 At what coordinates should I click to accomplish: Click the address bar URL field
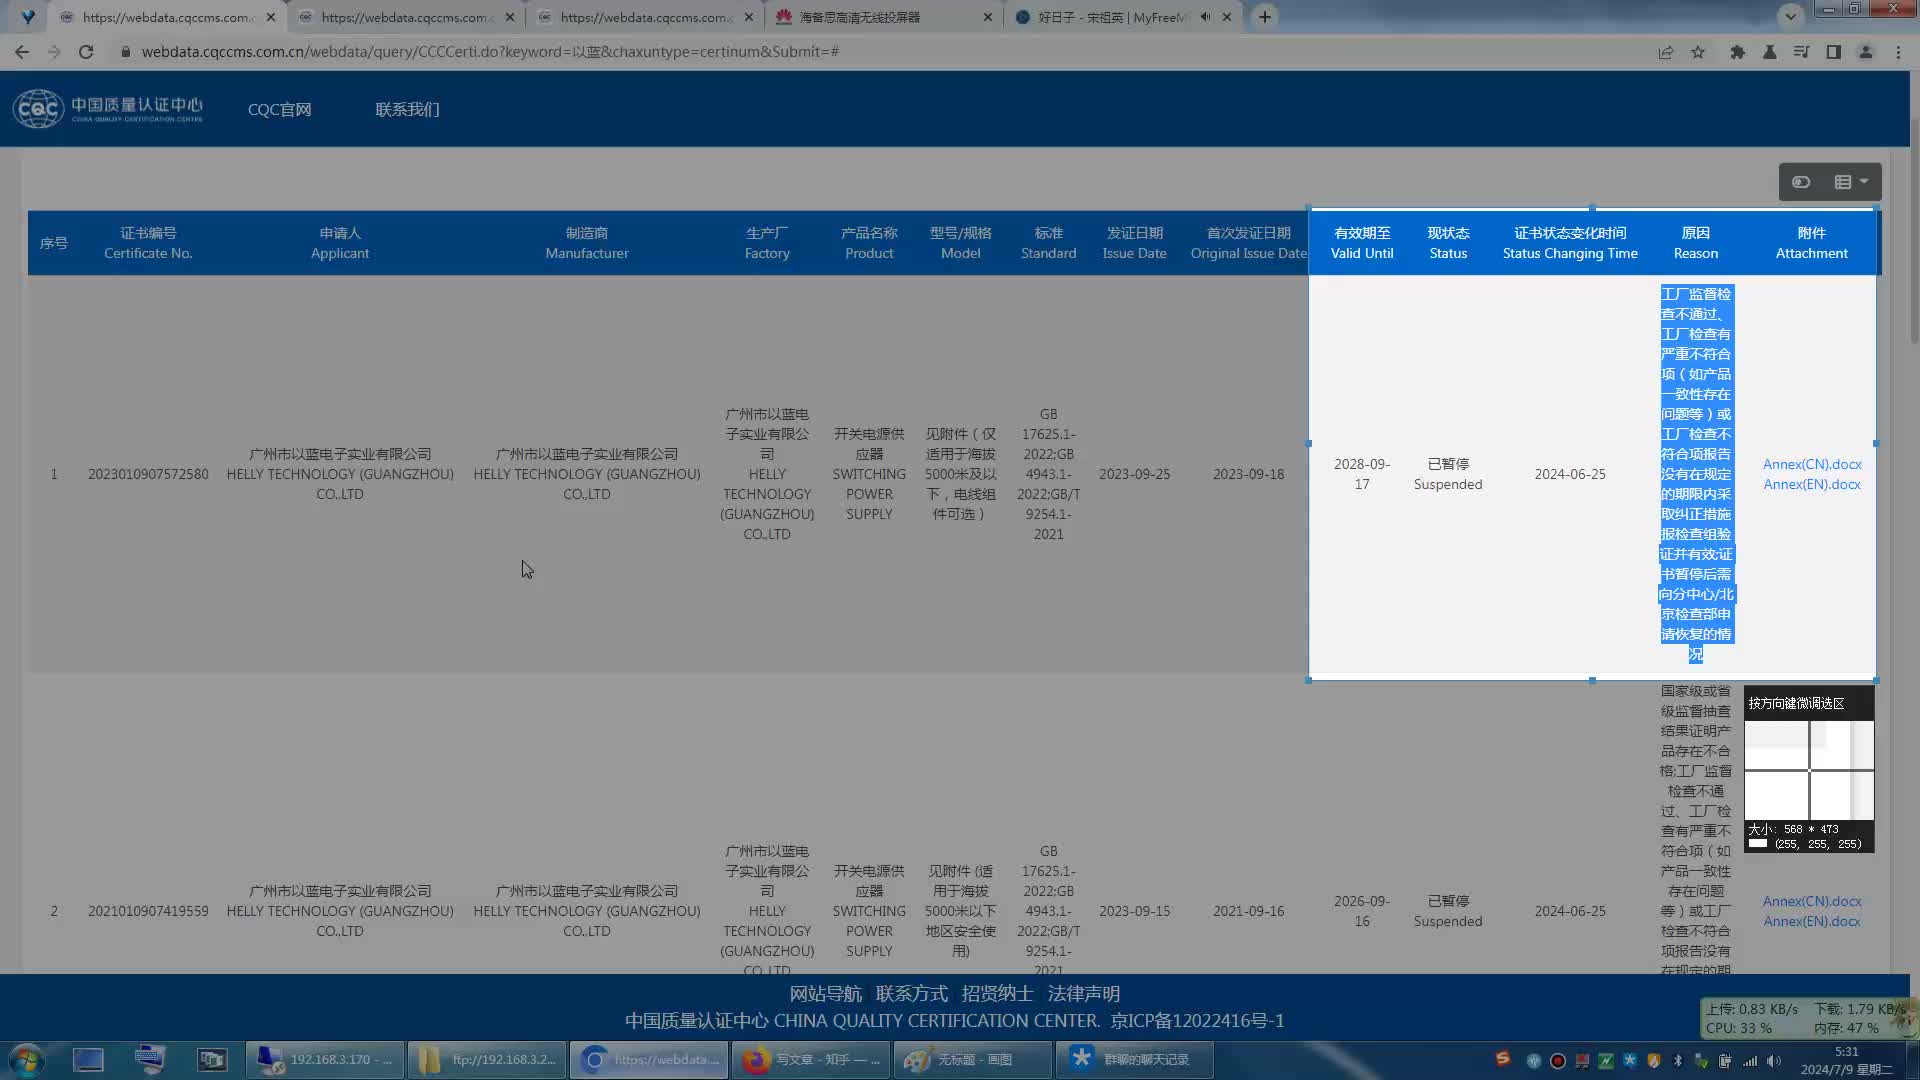click(490, 52)
